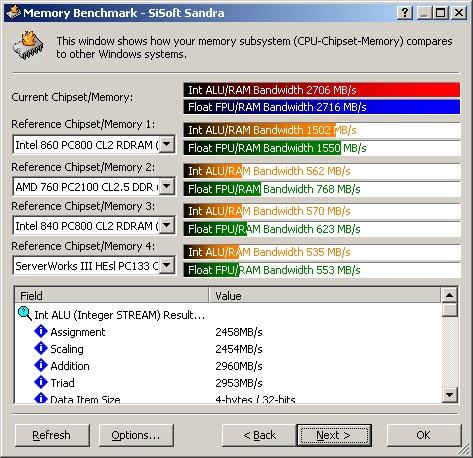Click the SiSoft Sandra title bar icon
Viewport: 473px width, 458px height.
point(14,13)
